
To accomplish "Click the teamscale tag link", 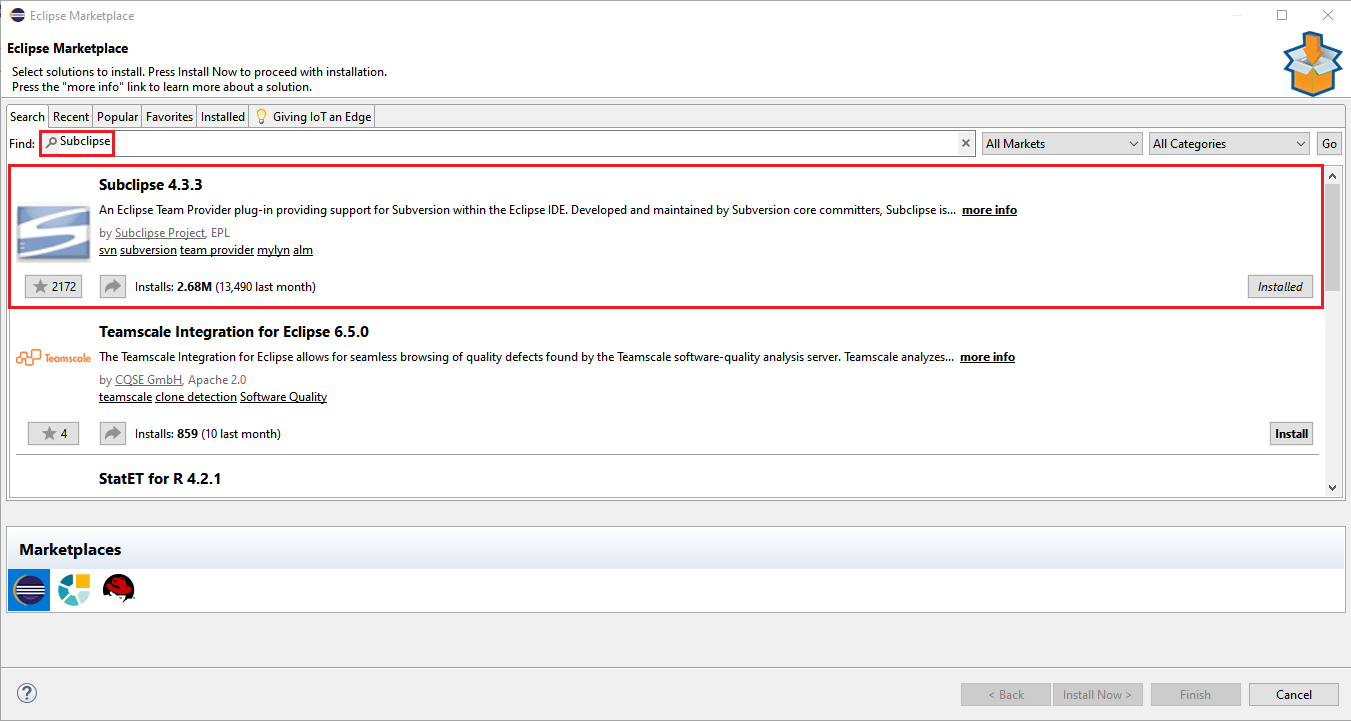I will point(126,397).
